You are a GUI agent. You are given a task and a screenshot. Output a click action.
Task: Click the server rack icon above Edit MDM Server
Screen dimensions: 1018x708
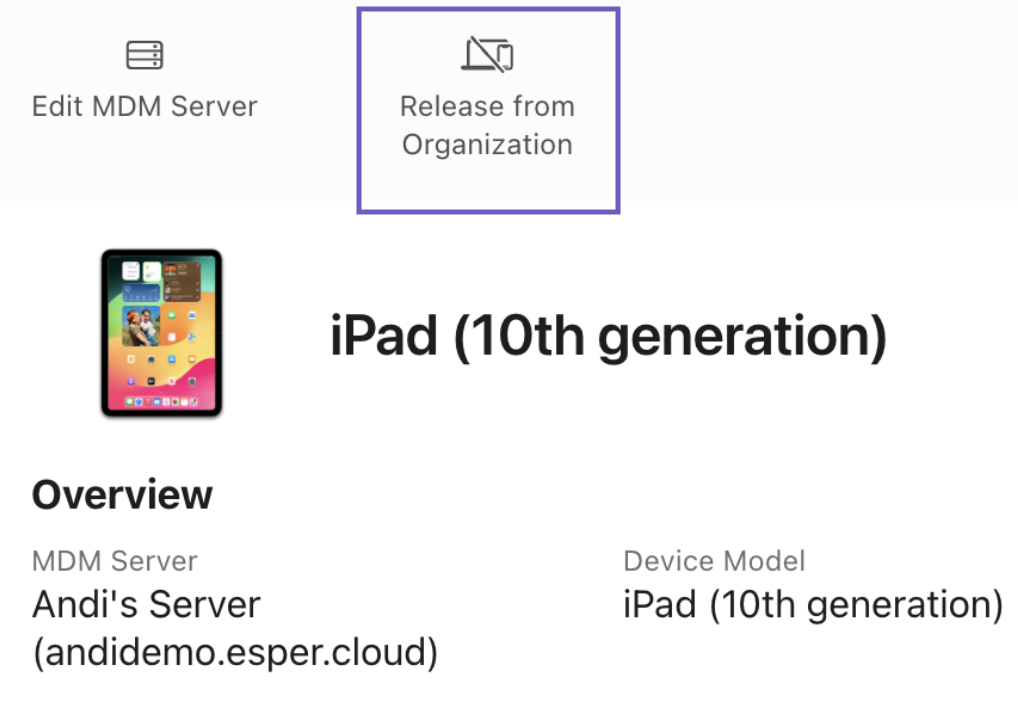pos(144,54)
